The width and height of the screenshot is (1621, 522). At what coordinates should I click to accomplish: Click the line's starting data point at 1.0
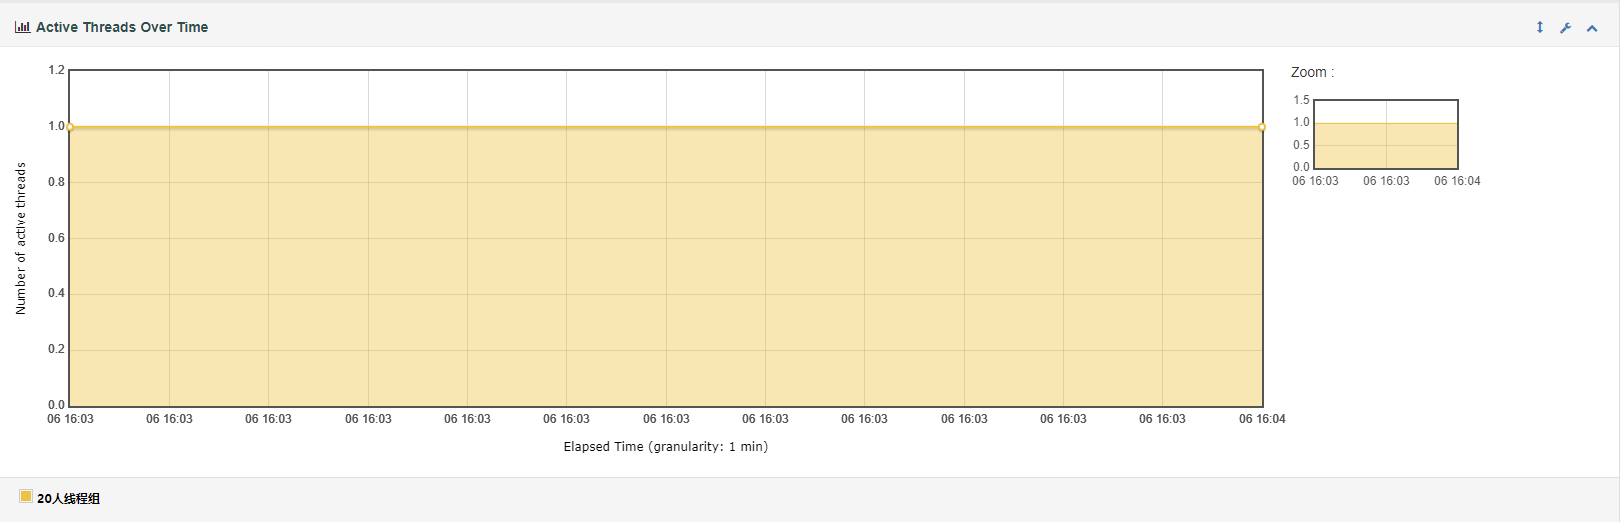pyautogui.click(x=69, y=127)
